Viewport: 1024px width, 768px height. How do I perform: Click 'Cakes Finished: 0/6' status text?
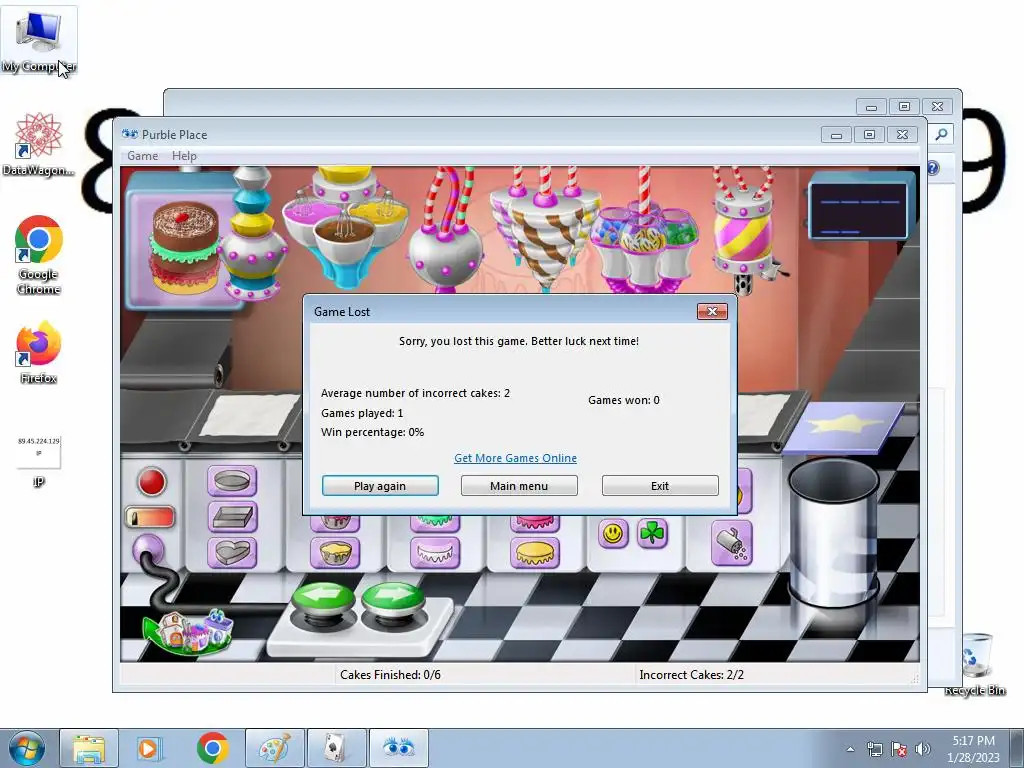click(390, 675)
